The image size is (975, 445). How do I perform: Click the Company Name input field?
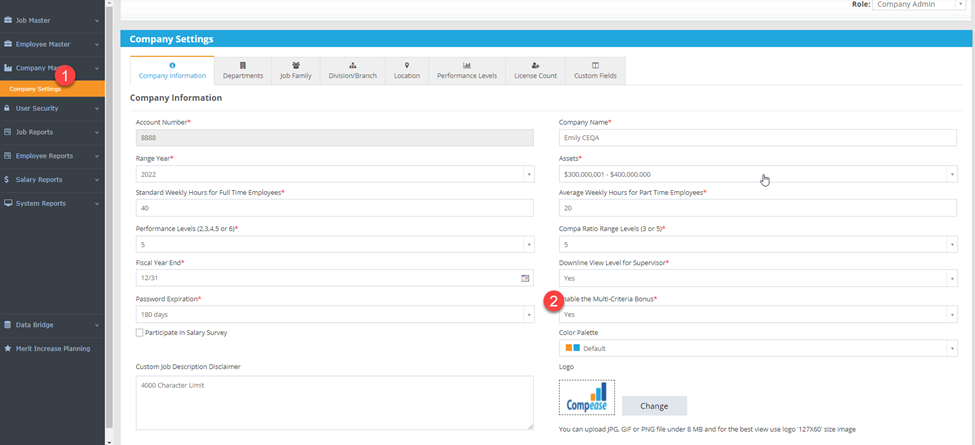coord(758,138)
